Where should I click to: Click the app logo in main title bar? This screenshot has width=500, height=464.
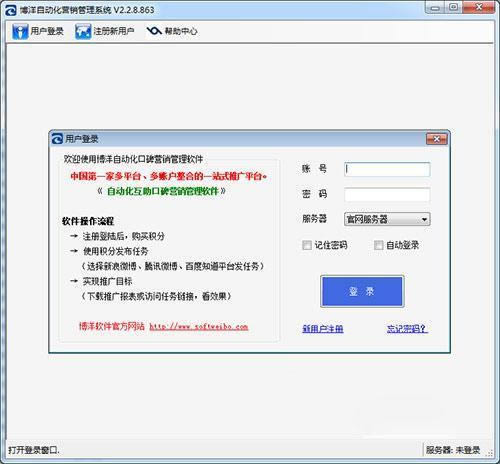point(11,10)
